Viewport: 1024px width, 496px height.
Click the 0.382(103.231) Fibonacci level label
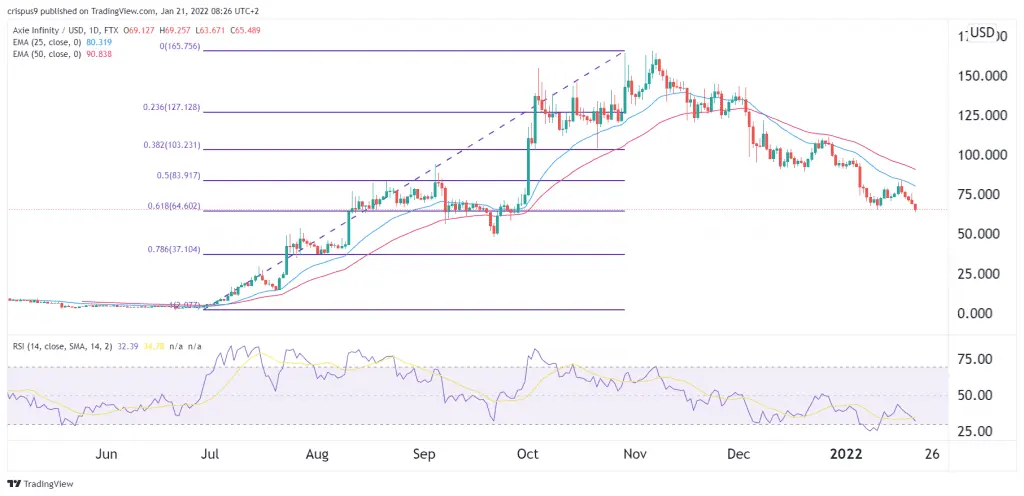172,145
